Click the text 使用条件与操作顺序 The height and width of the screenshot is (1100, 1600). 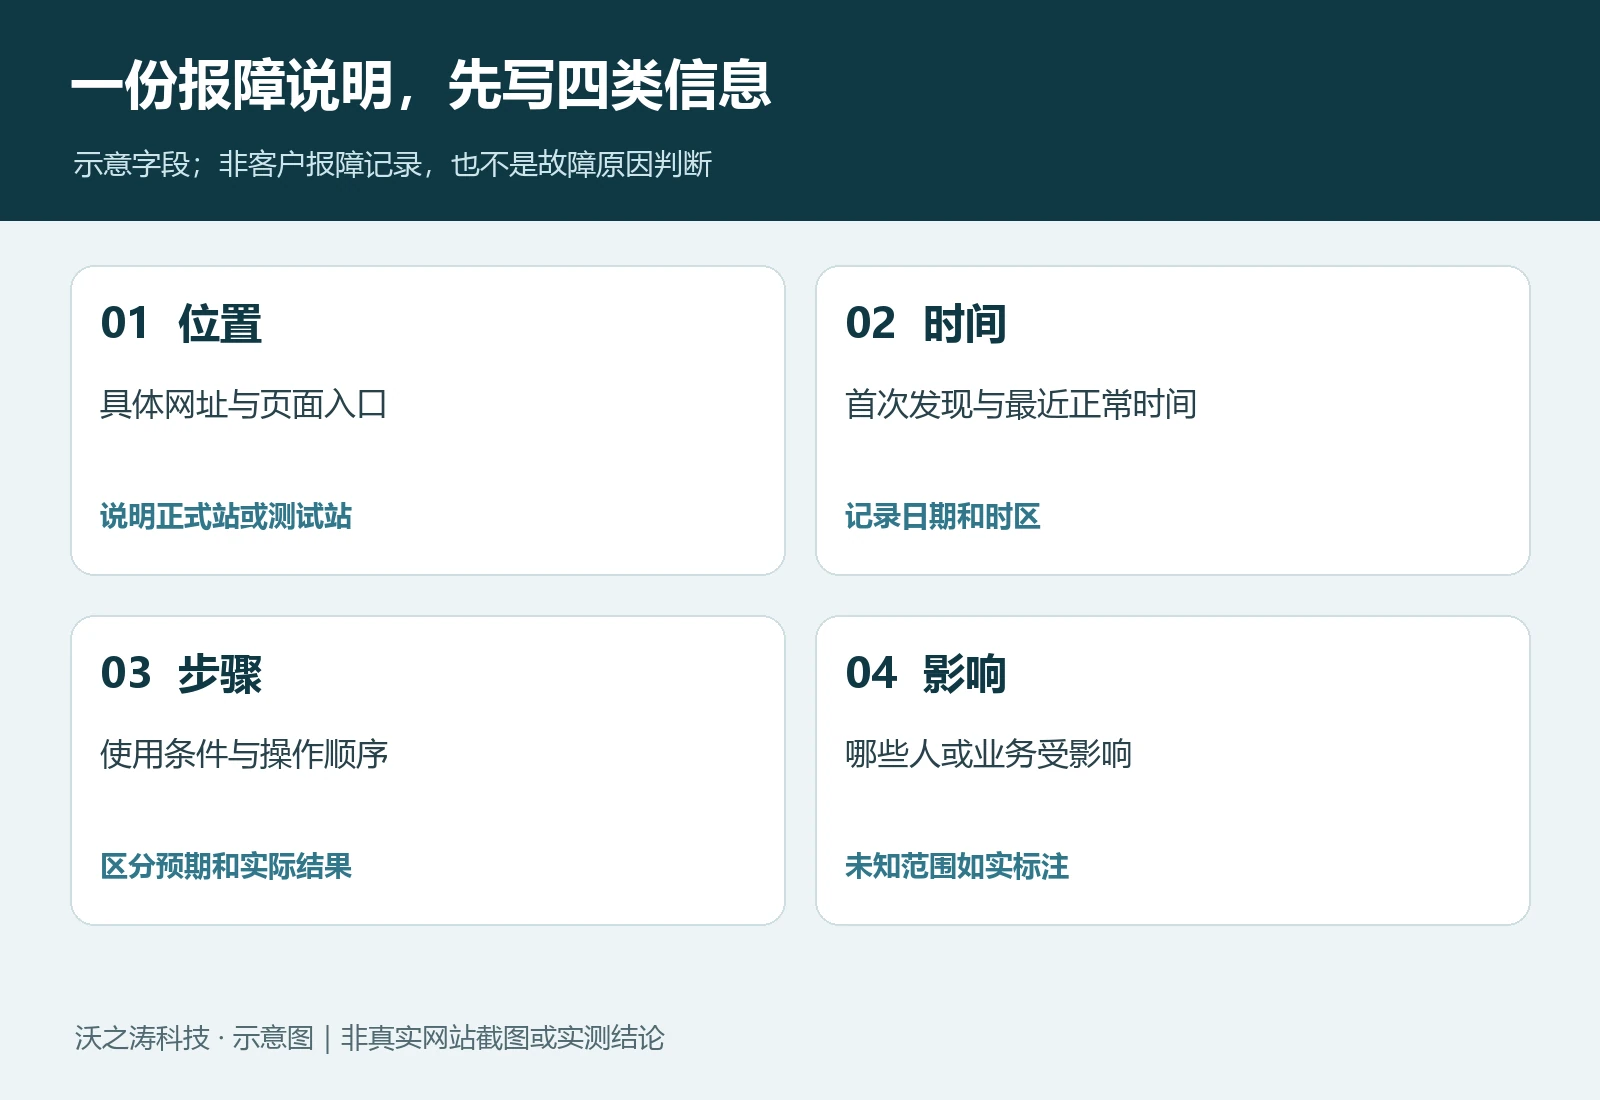click(x=244, y=754)
